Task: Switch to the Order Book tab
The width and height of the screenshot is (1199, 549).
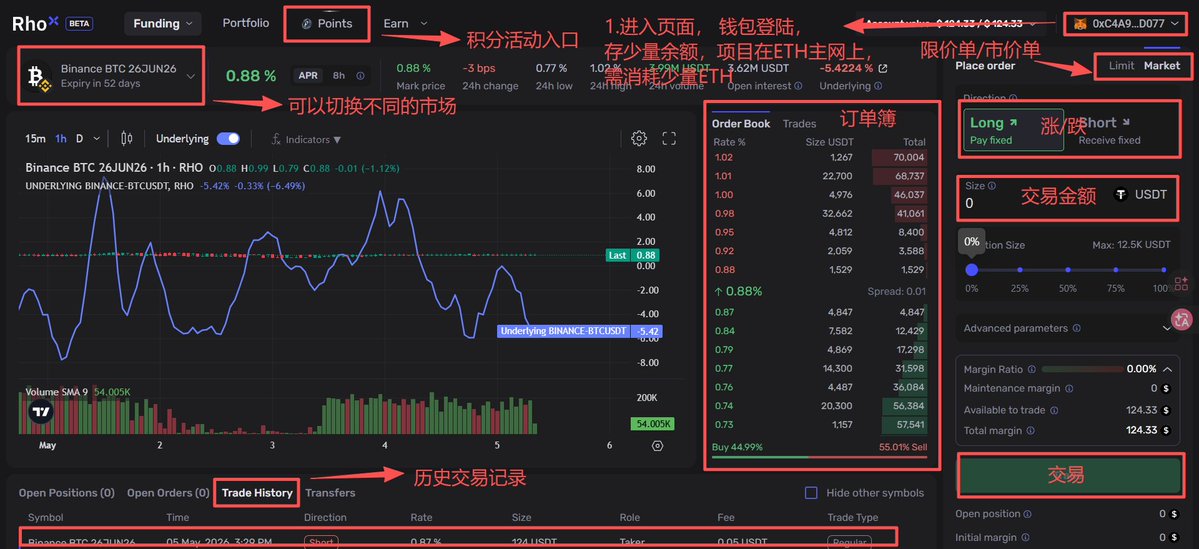Action: [x=741, y=123]
